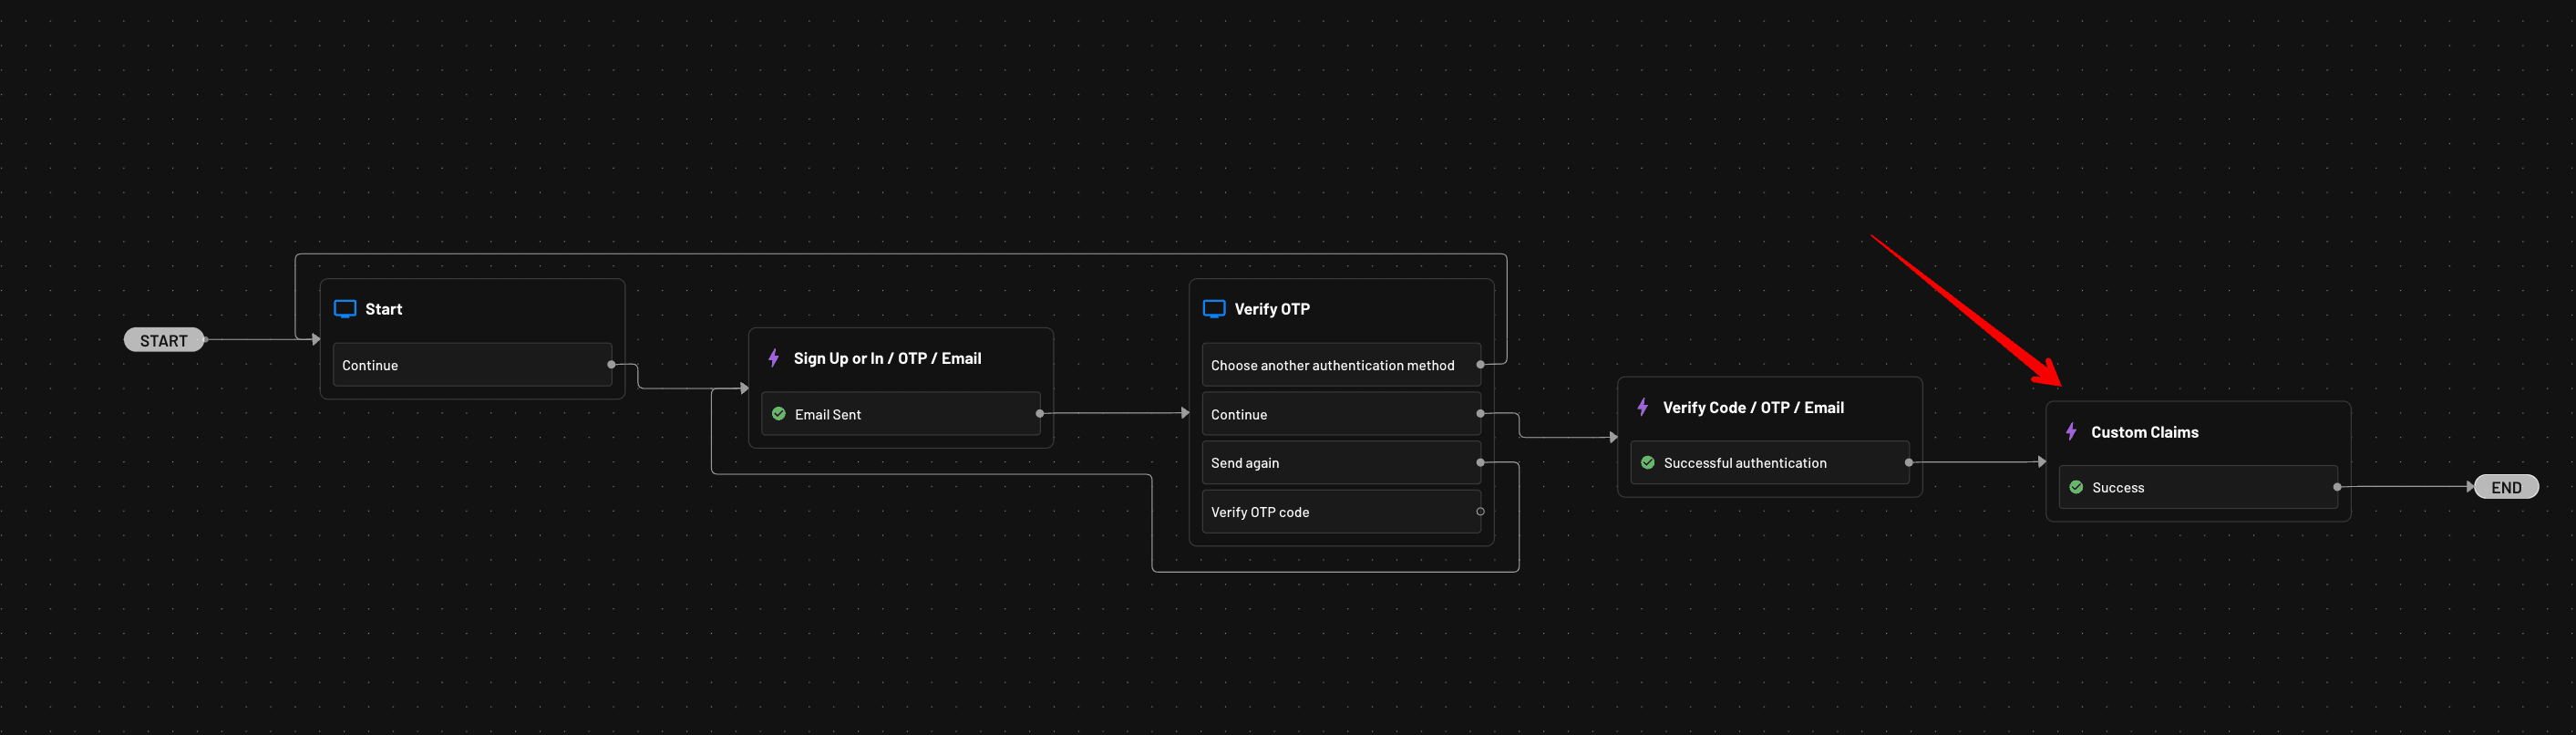Select the Continue row in Start step

pos(472,365)
